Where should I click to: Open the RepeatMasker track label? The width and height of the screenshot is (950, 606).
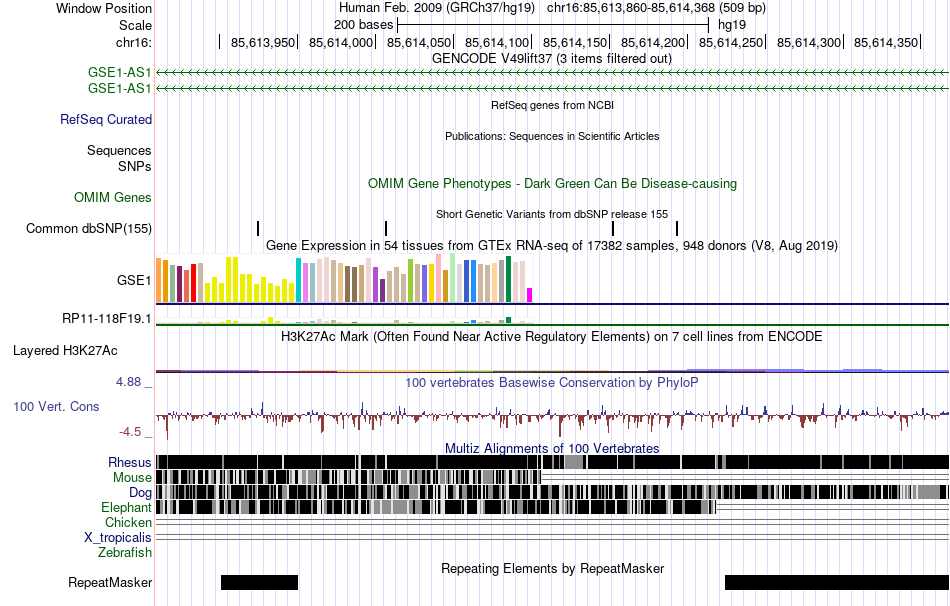(x=110, y=582)
